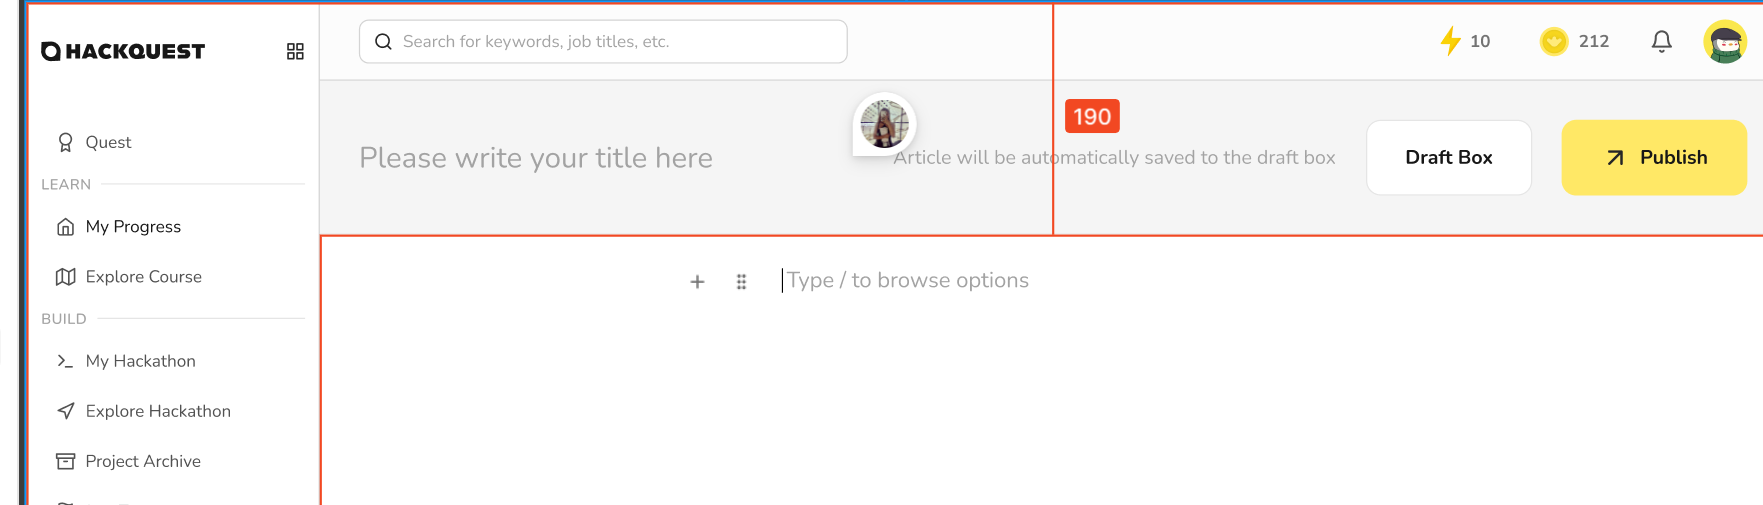Open Explore Course page
1763x505 pixels.
click(x=143, y=277)
